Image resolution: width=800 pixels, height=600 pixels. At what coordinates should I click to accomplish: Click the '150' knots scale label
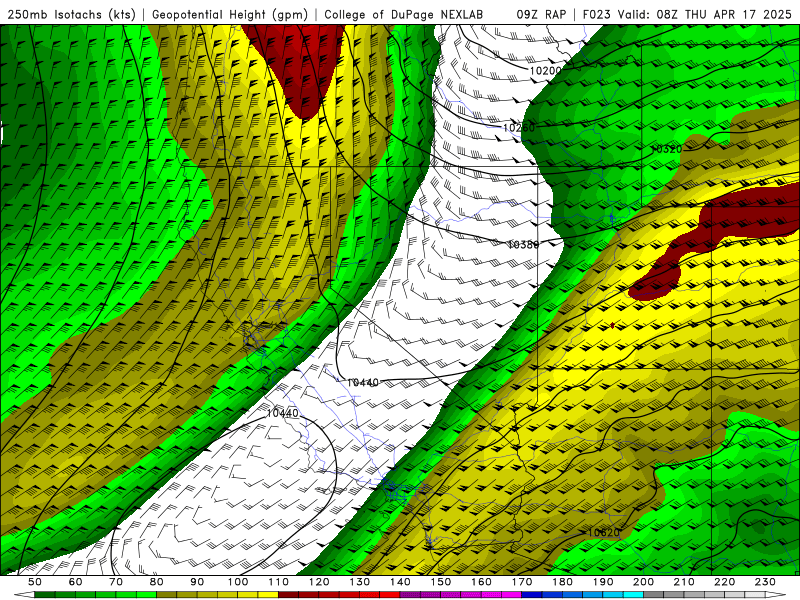click(x=440, y=582)
